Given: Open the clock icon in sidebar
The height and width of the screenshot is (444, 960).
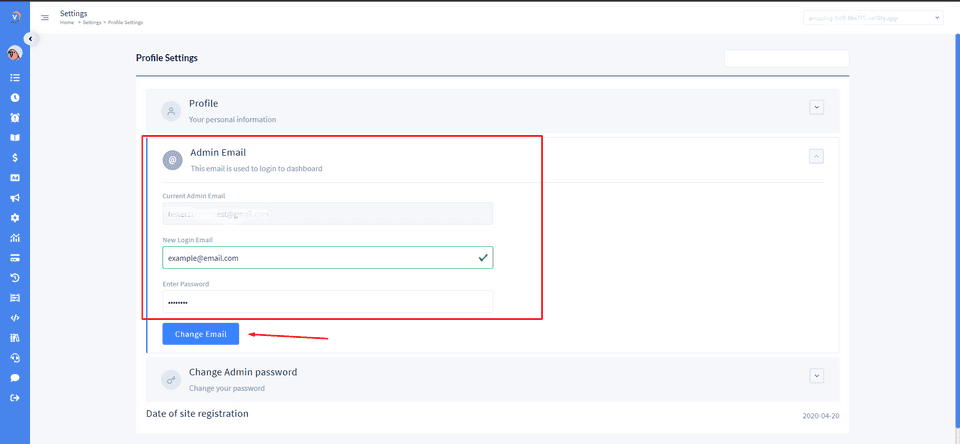Looking at the screenshot, I should (x=15, y=97).
